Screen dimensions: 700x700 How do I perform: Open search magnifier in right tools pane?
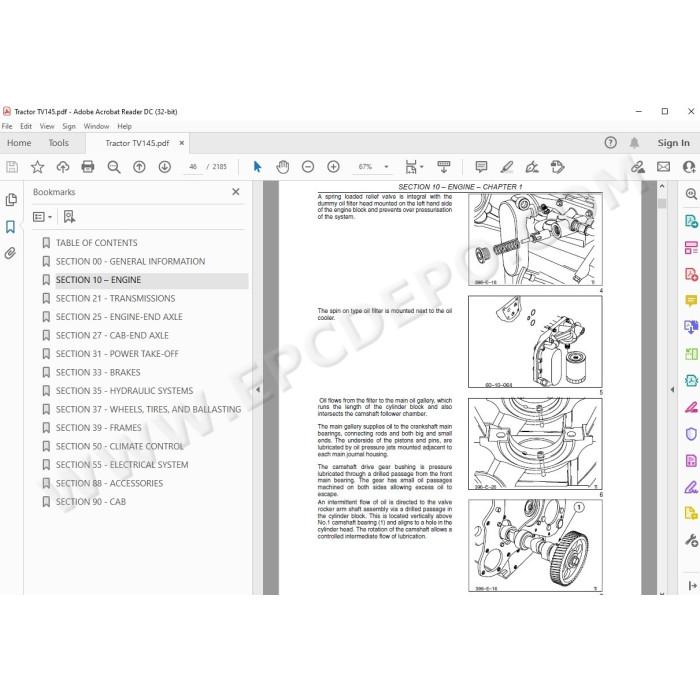click(691, 194)
